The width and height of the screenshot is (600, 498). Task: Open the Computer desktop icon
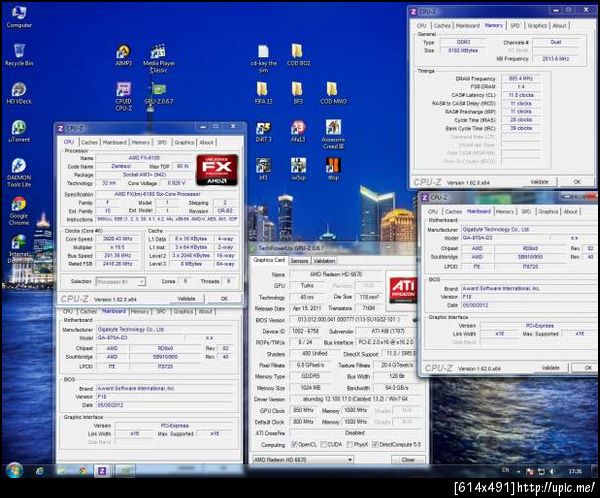[x=19, y=17]
